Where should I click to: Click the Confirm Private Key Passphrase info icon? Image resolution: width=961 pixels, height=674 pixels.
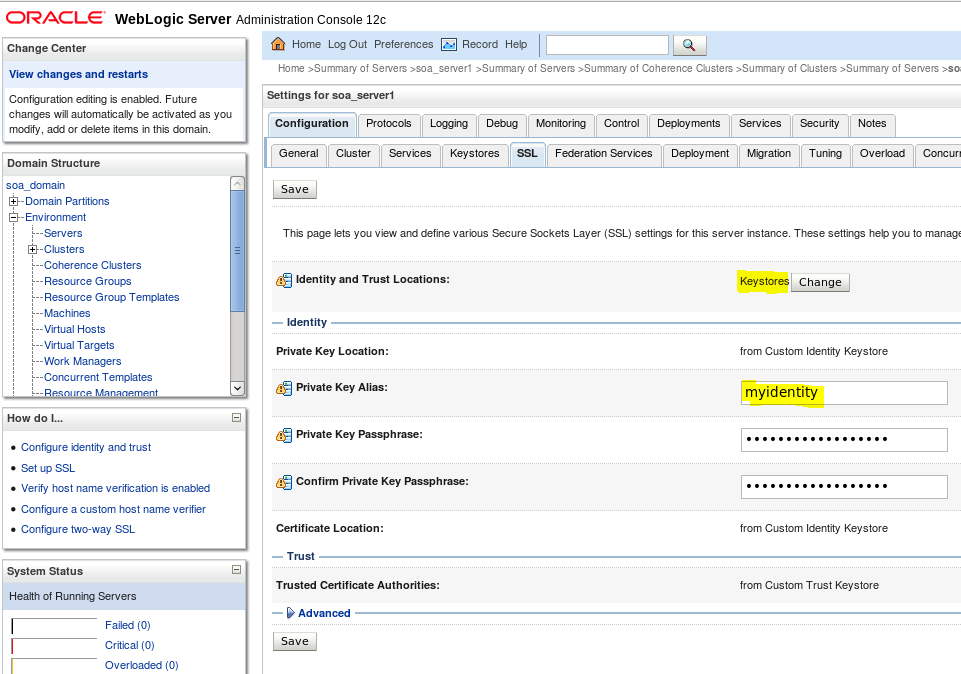284,482
